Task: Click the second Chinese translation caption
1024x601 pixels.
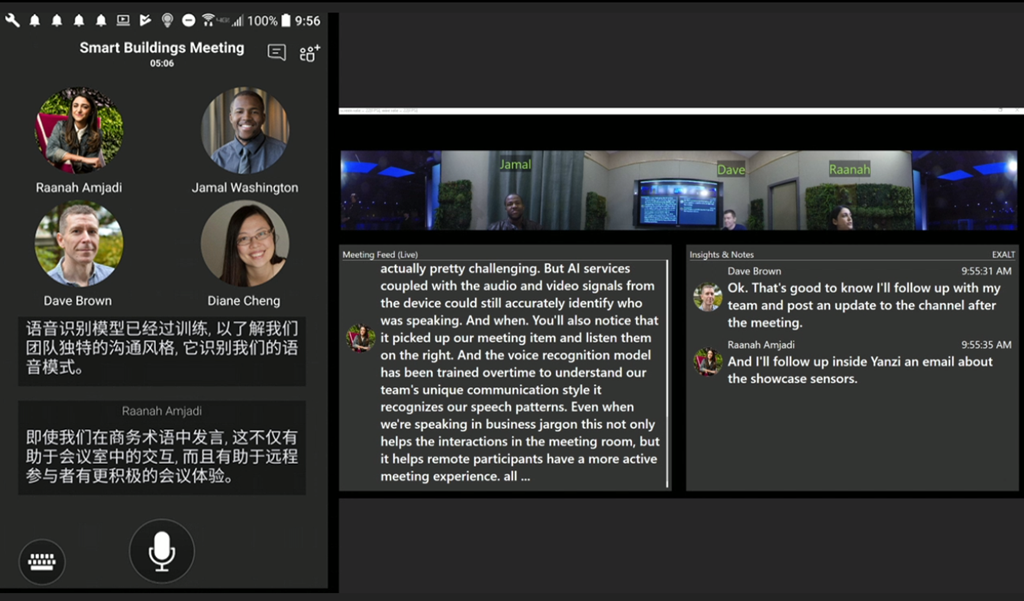Action: [x=162, y=456]
